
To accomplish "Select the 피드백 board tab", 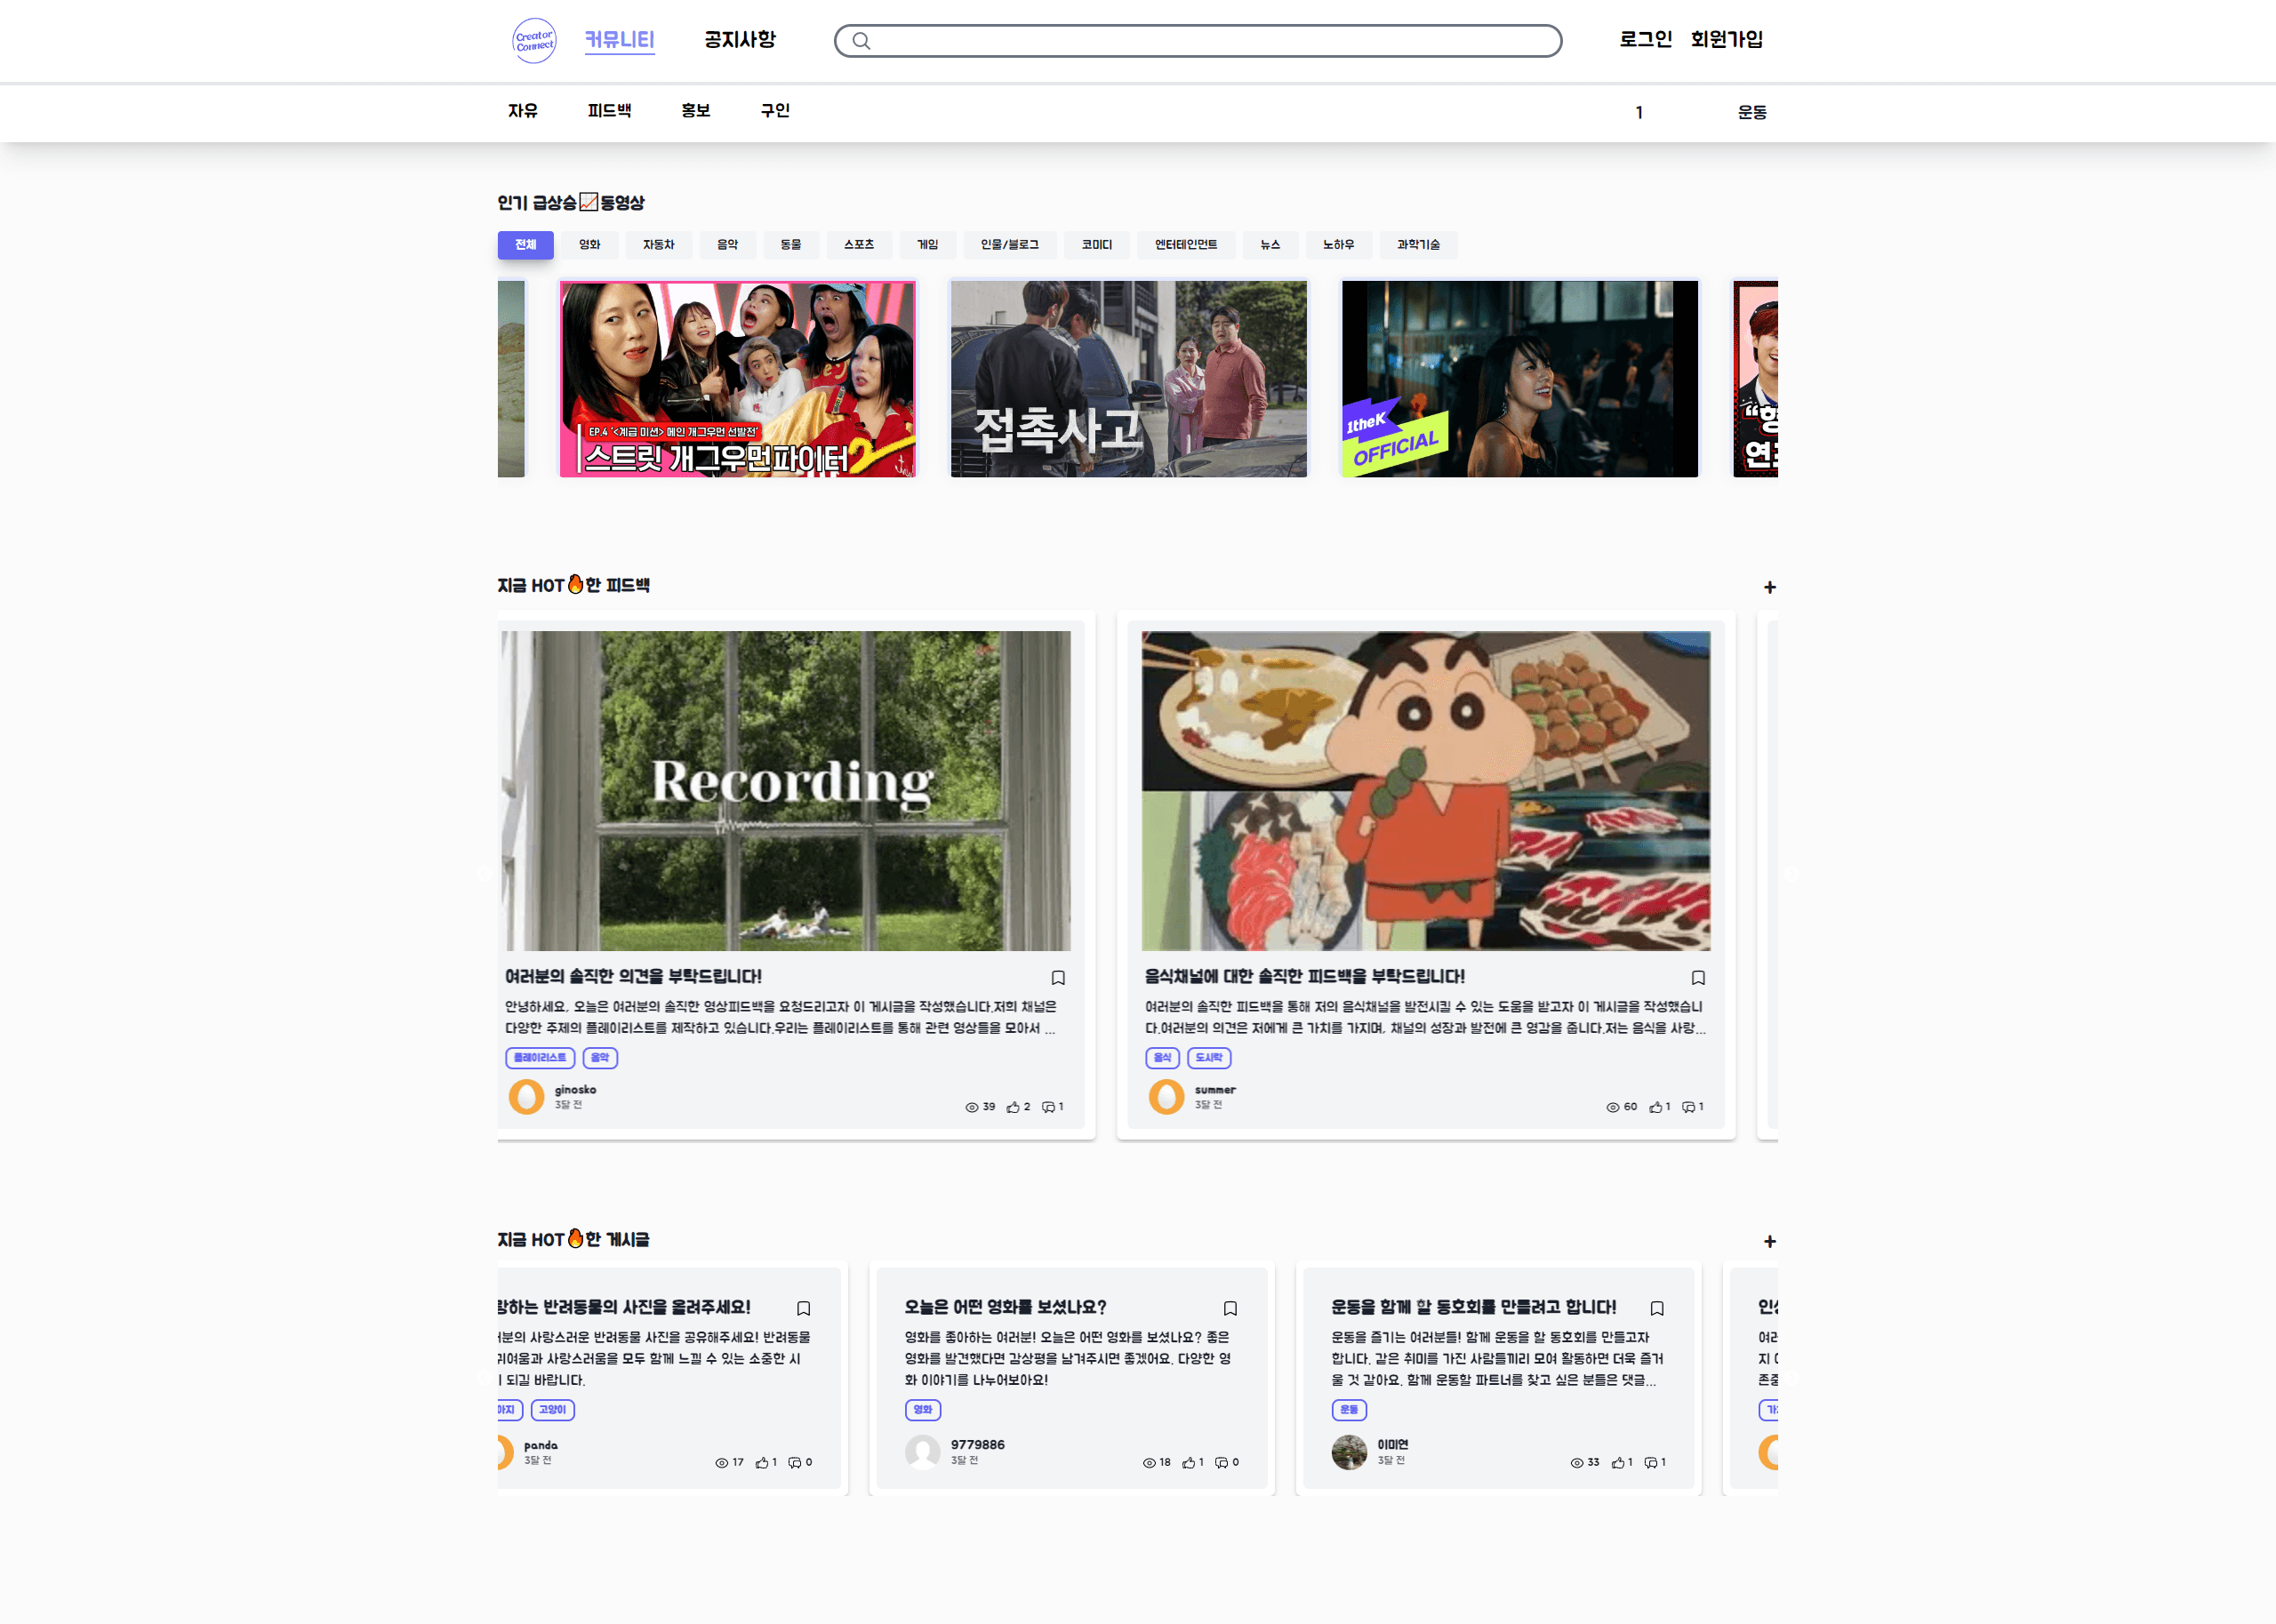I will [x=609, y=111].
